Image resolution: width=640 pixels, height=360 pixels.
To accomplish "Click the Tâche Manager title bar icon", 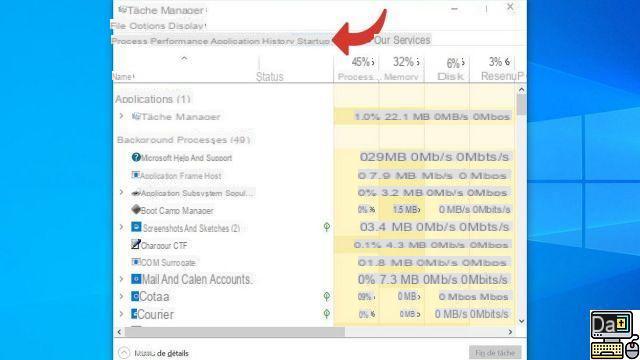I will pyautogui.click(x=122, y=10).
